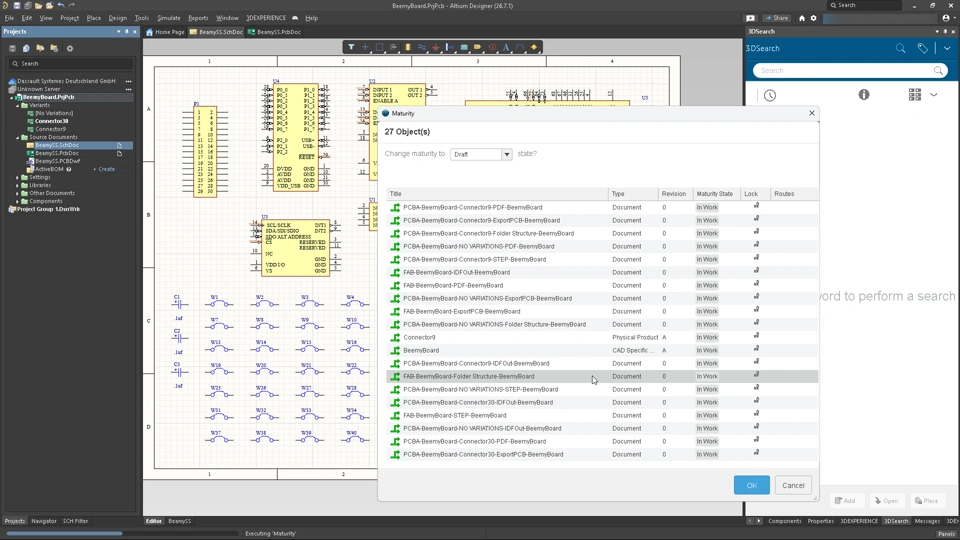Click the compile project icon in the Projects panel toolbar
The height and width of the screenshot is (540, 960).
pos(26,48)
